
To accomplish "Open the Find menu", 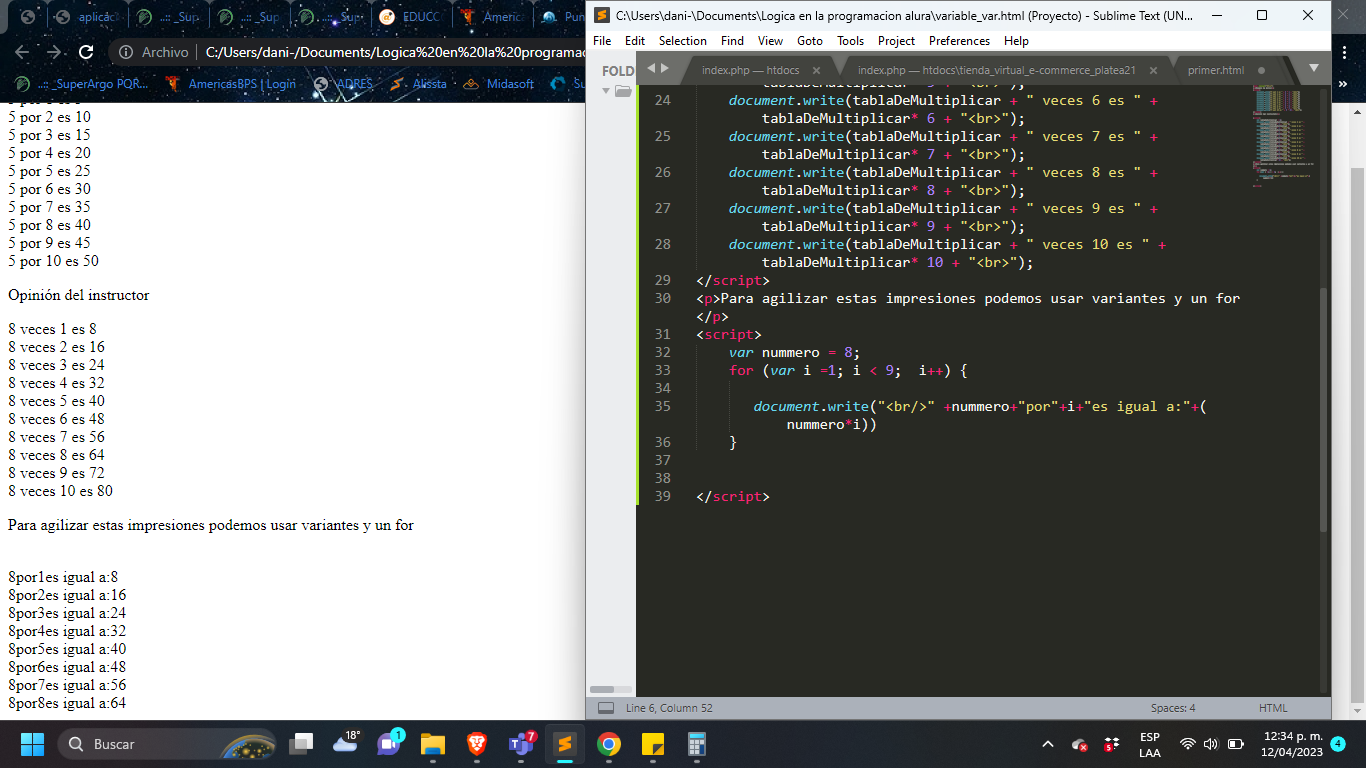I will (732, 41).
